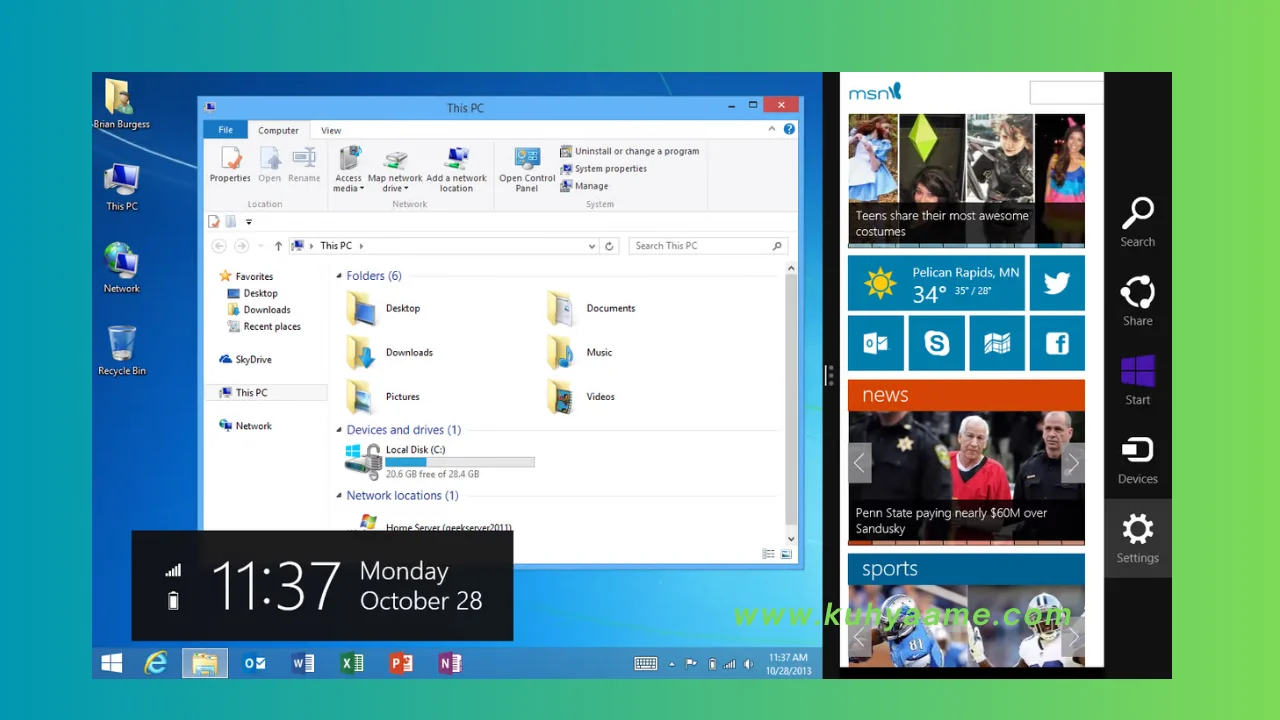
Task: Select Brian Burgess desktop folder
Action: 121,104
